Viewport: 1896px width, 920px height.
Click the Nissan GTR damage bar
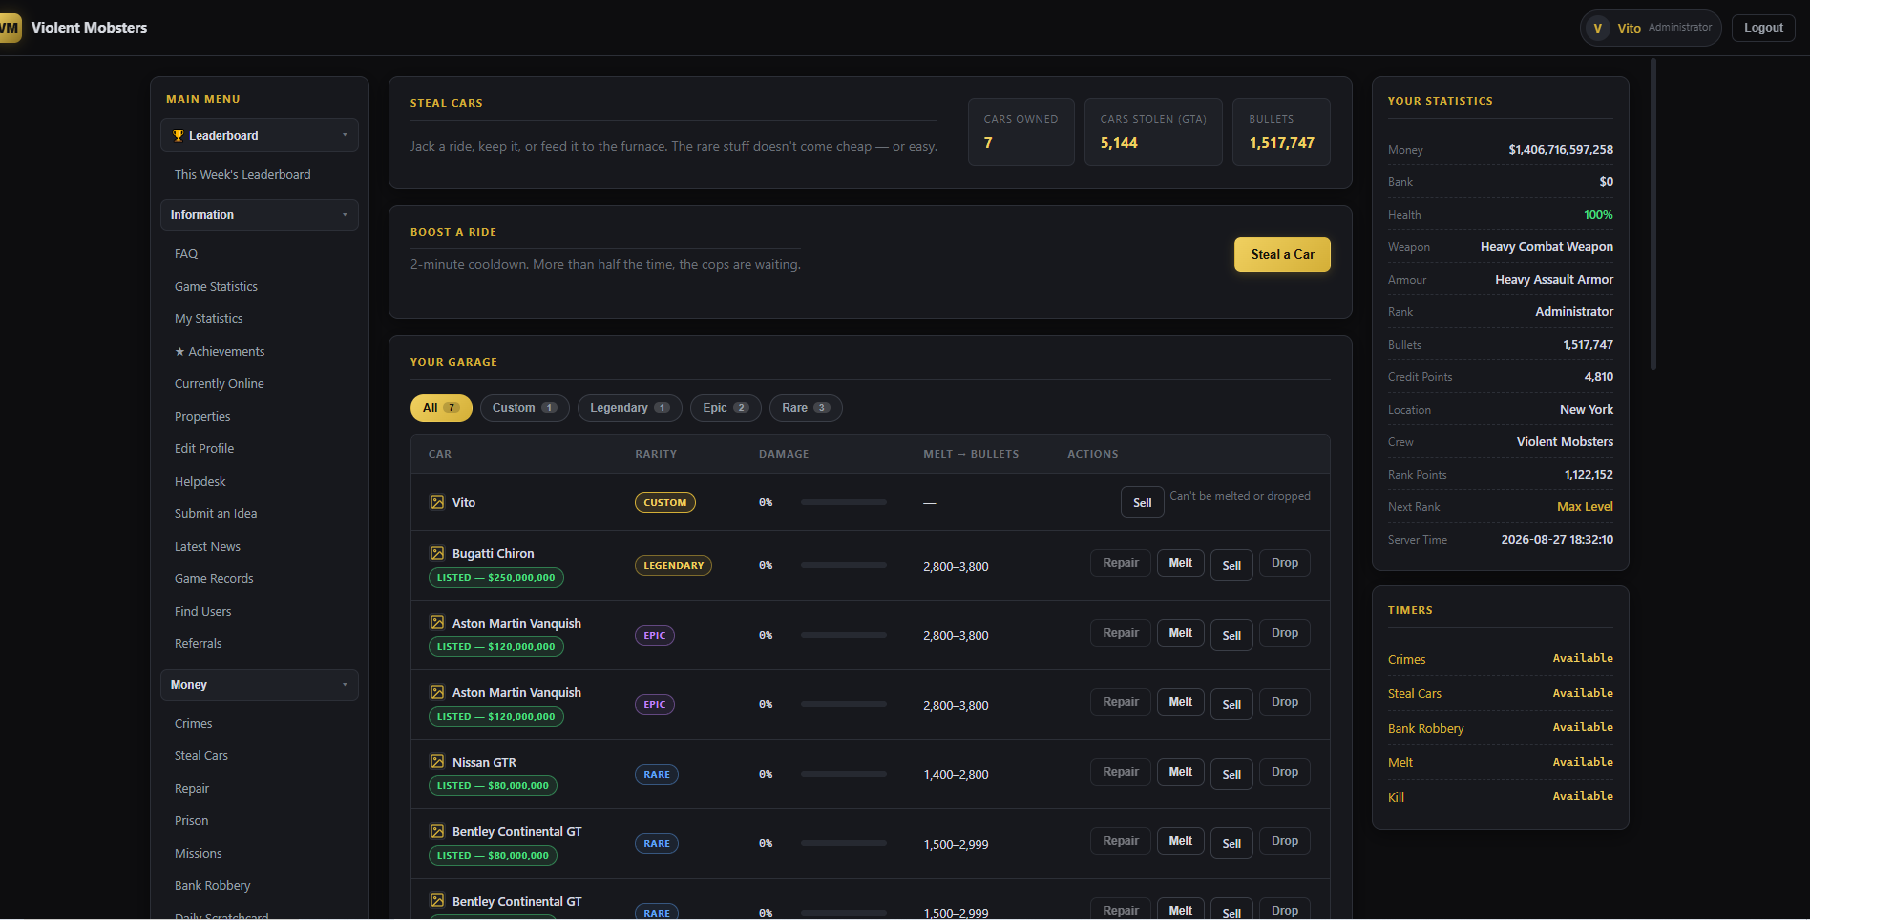point(844,774)
